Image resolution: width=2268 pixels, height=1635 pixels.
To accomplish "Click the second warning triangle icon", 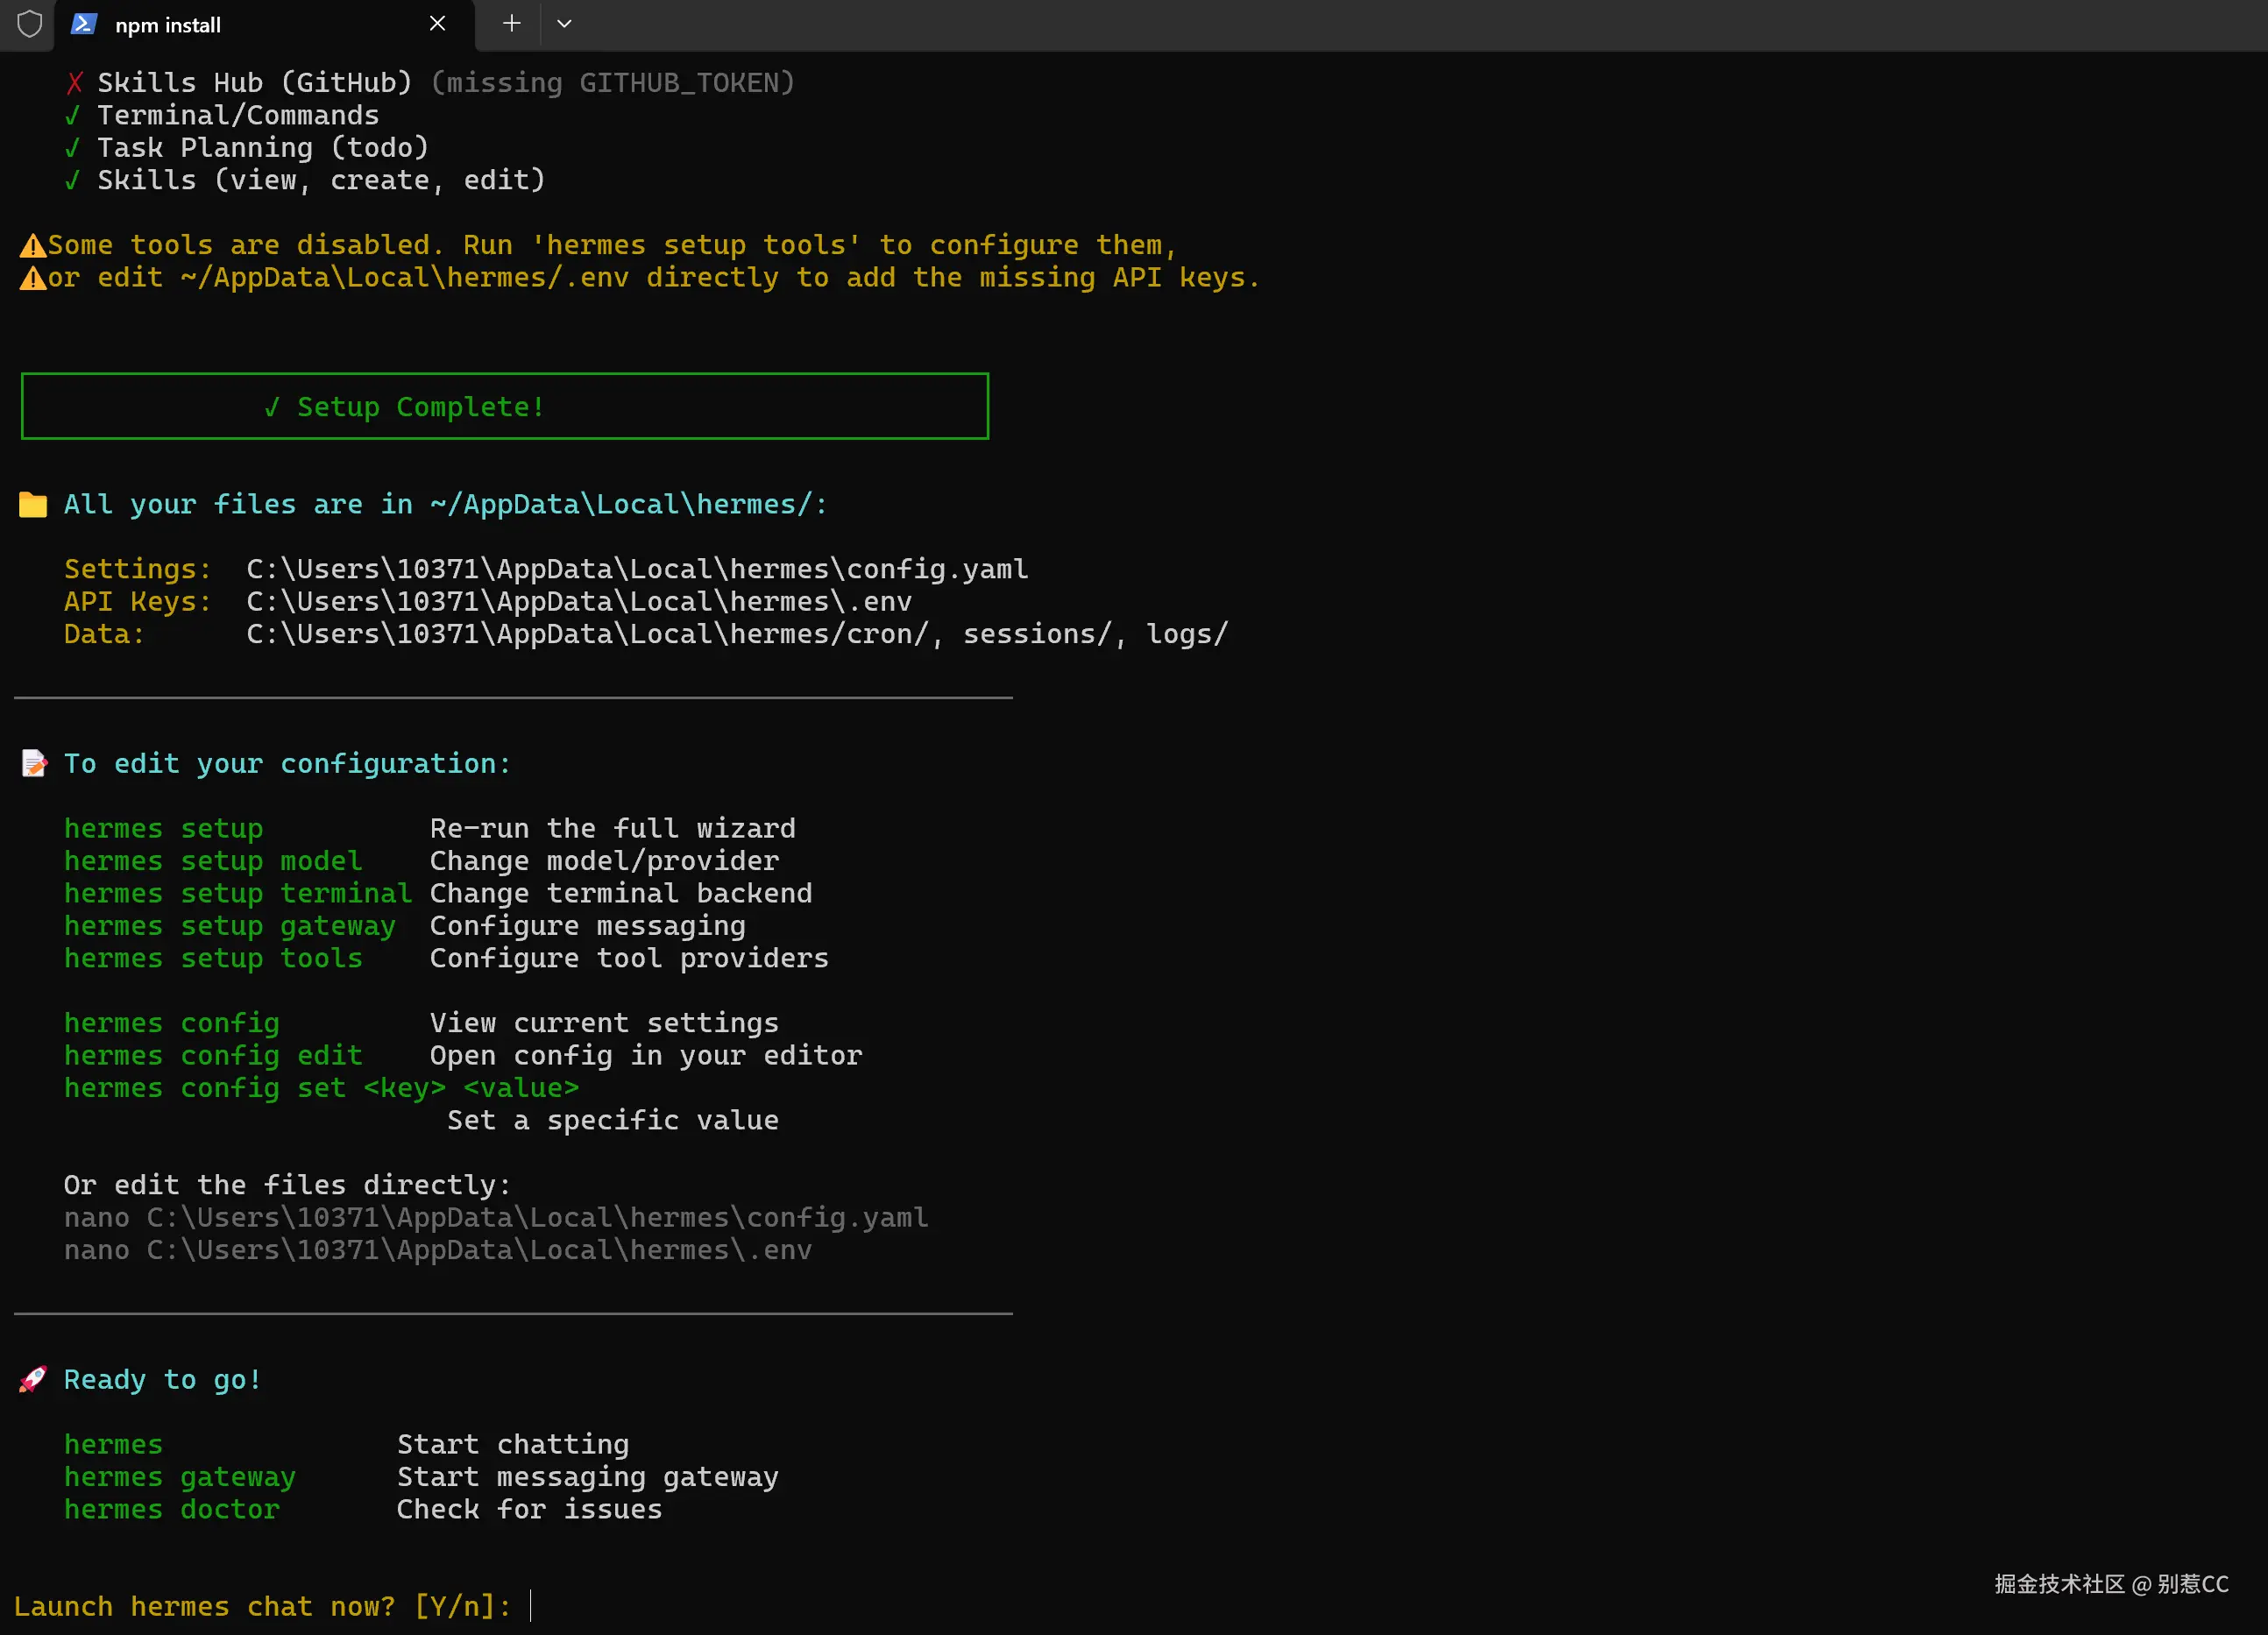I will (33, 278).
